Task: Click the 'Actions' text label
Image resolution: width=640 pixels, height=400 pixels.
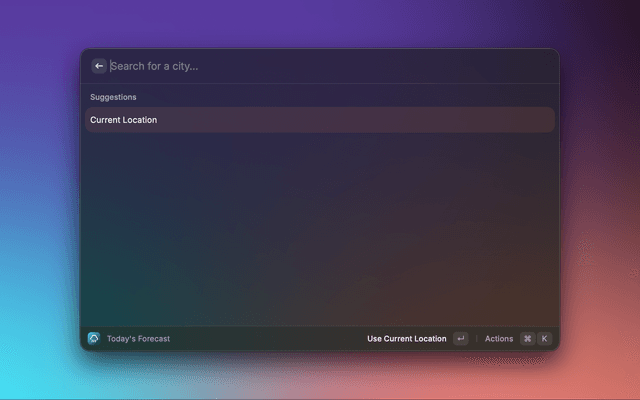Action: (499, 339)
